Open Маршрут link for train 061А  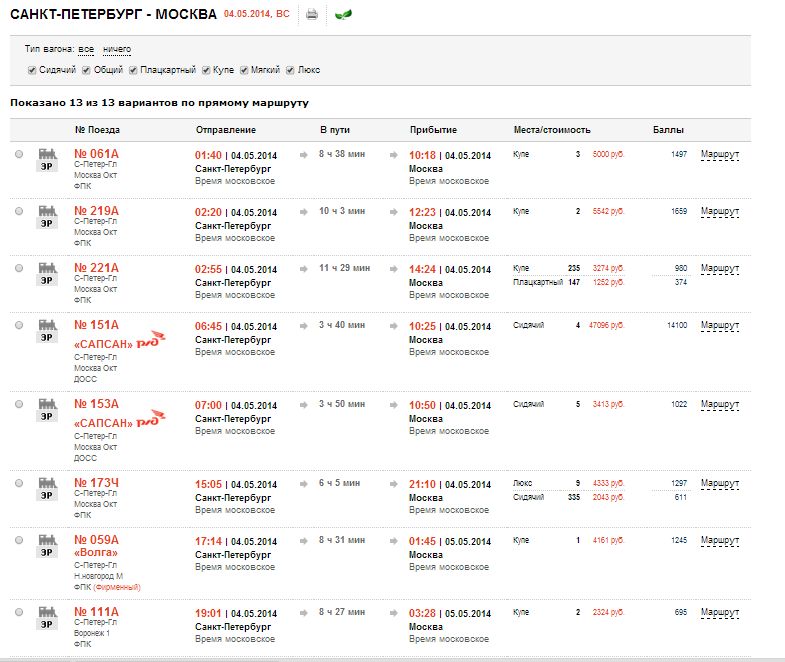719,155
